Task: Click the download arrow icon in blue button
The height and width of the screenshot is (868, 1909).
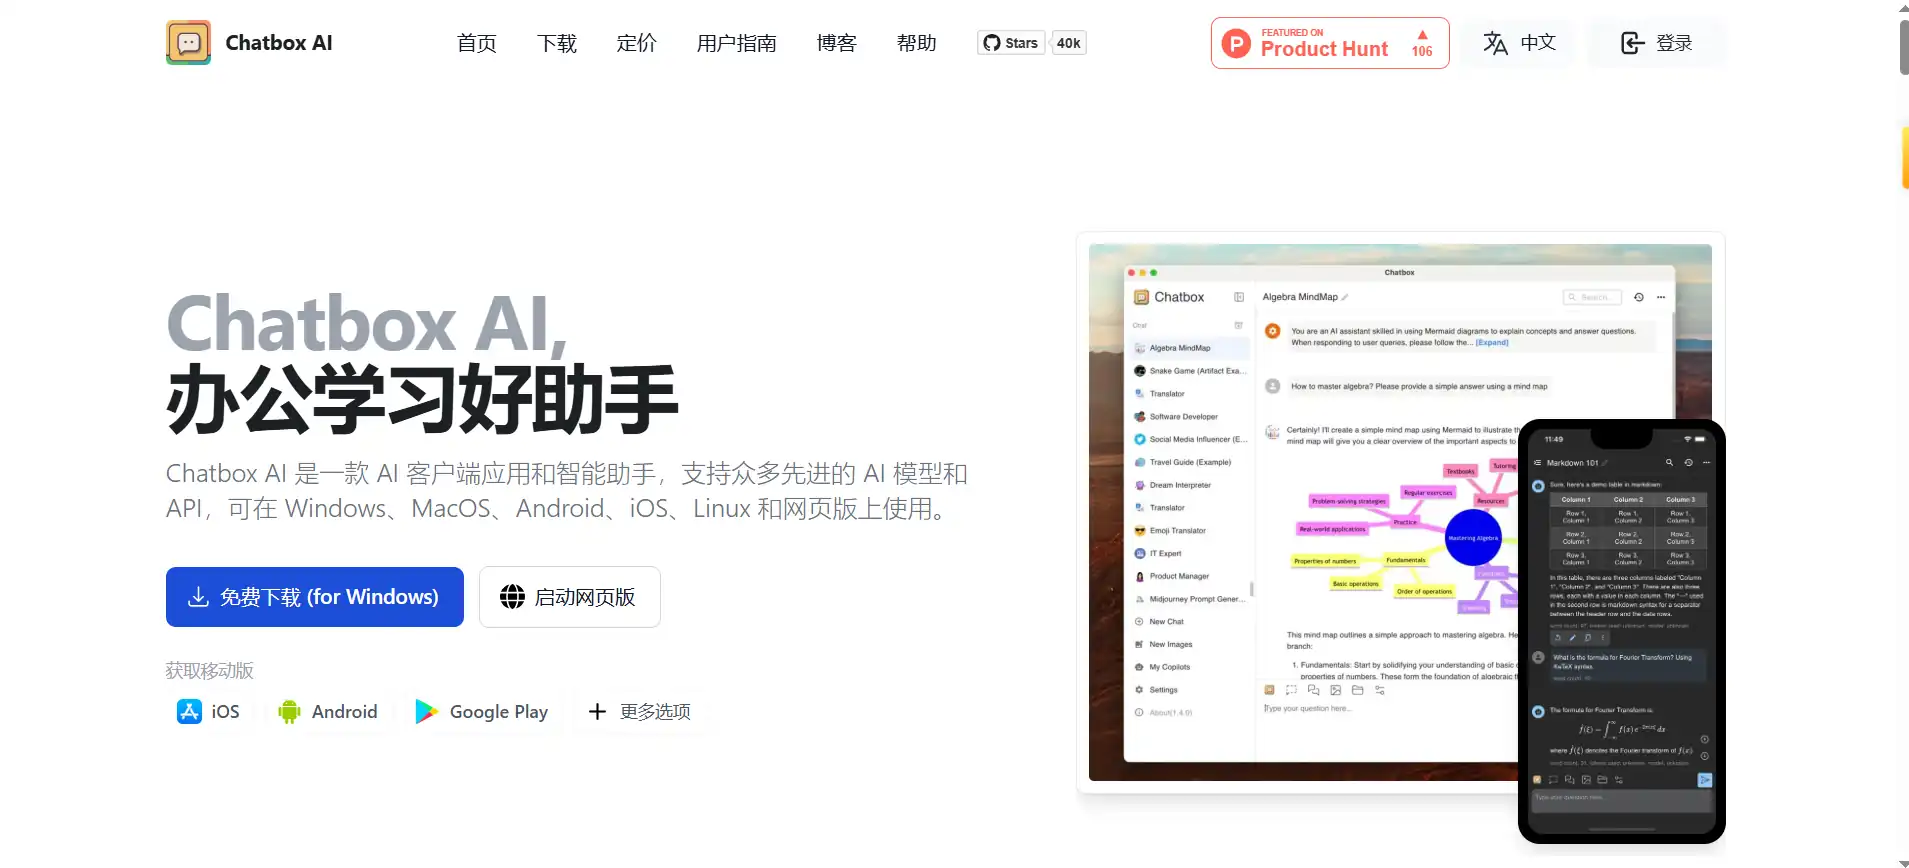Action: (198, 597)
